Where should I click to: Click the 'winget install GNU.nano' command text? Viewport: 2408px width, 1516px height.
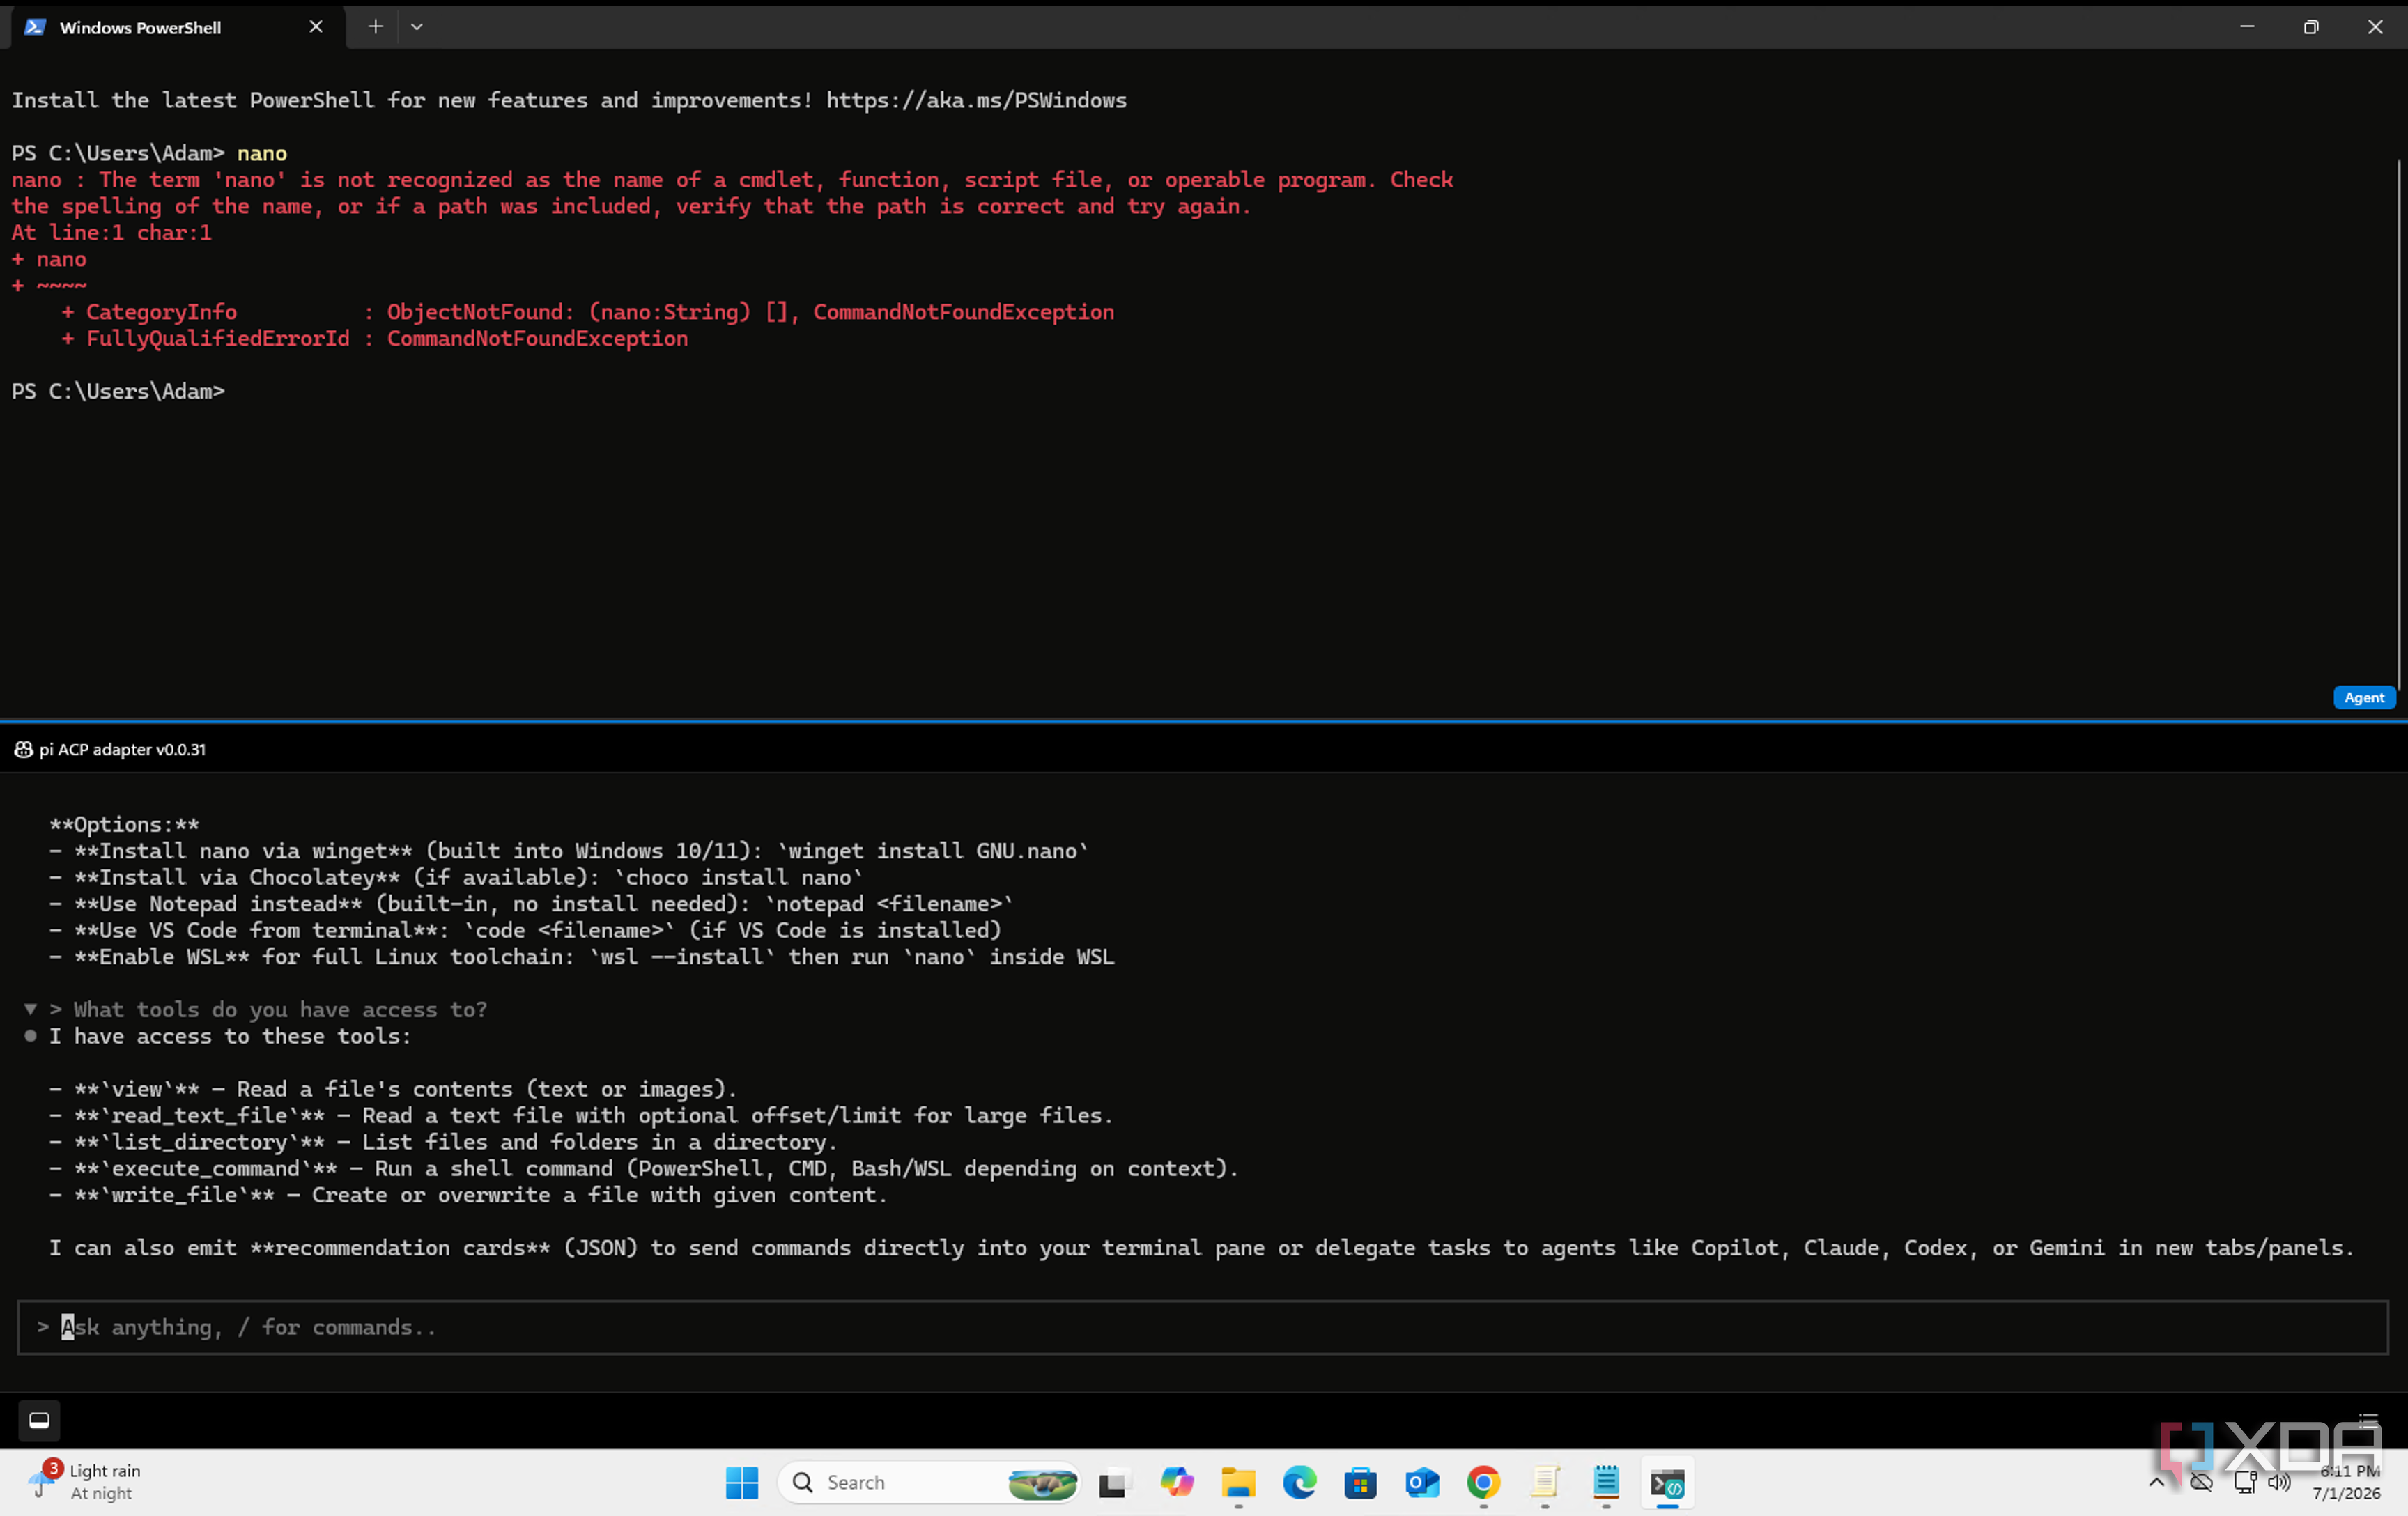[933, 851]
